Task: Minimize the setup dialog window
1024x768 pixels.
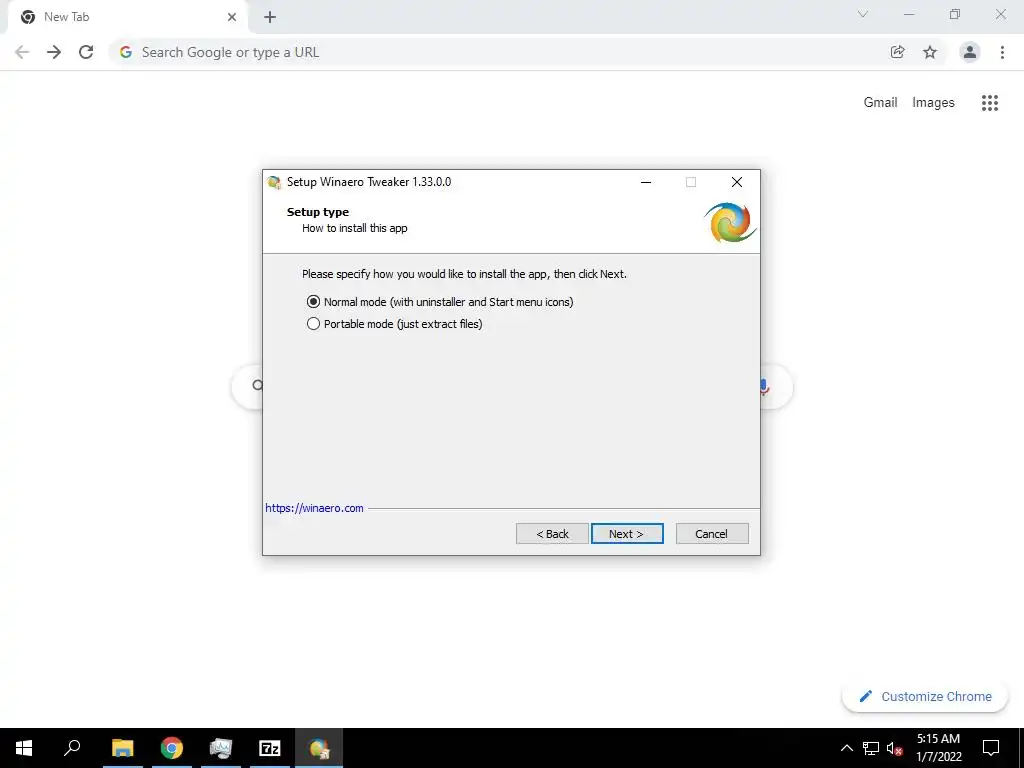Action: pos(646,182)
